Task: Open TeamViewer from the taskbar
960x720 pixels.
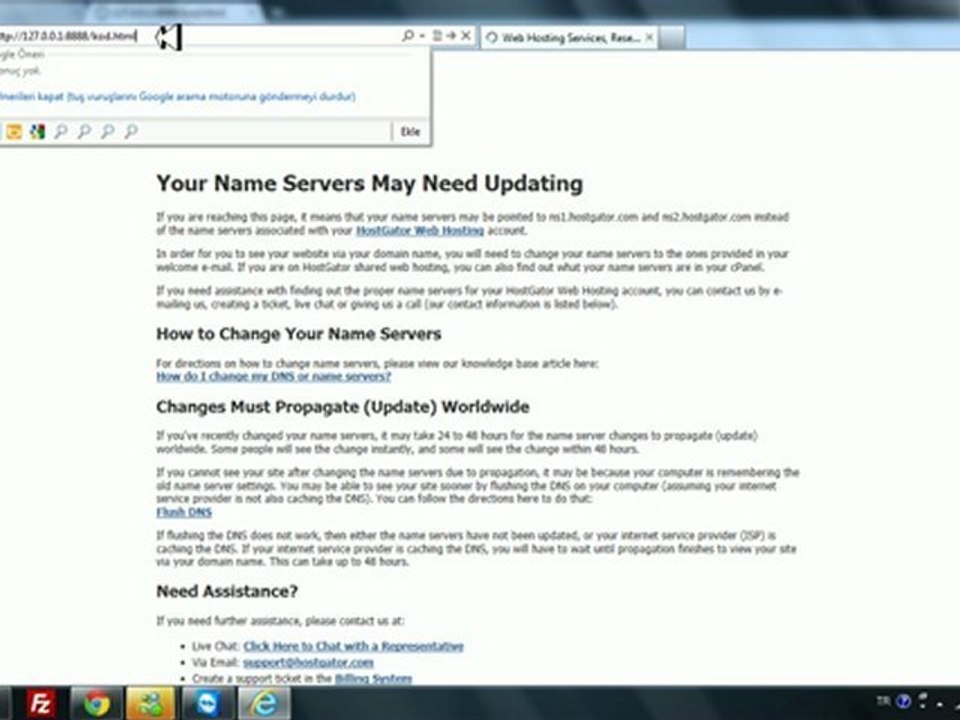Action: click(207, 703)
